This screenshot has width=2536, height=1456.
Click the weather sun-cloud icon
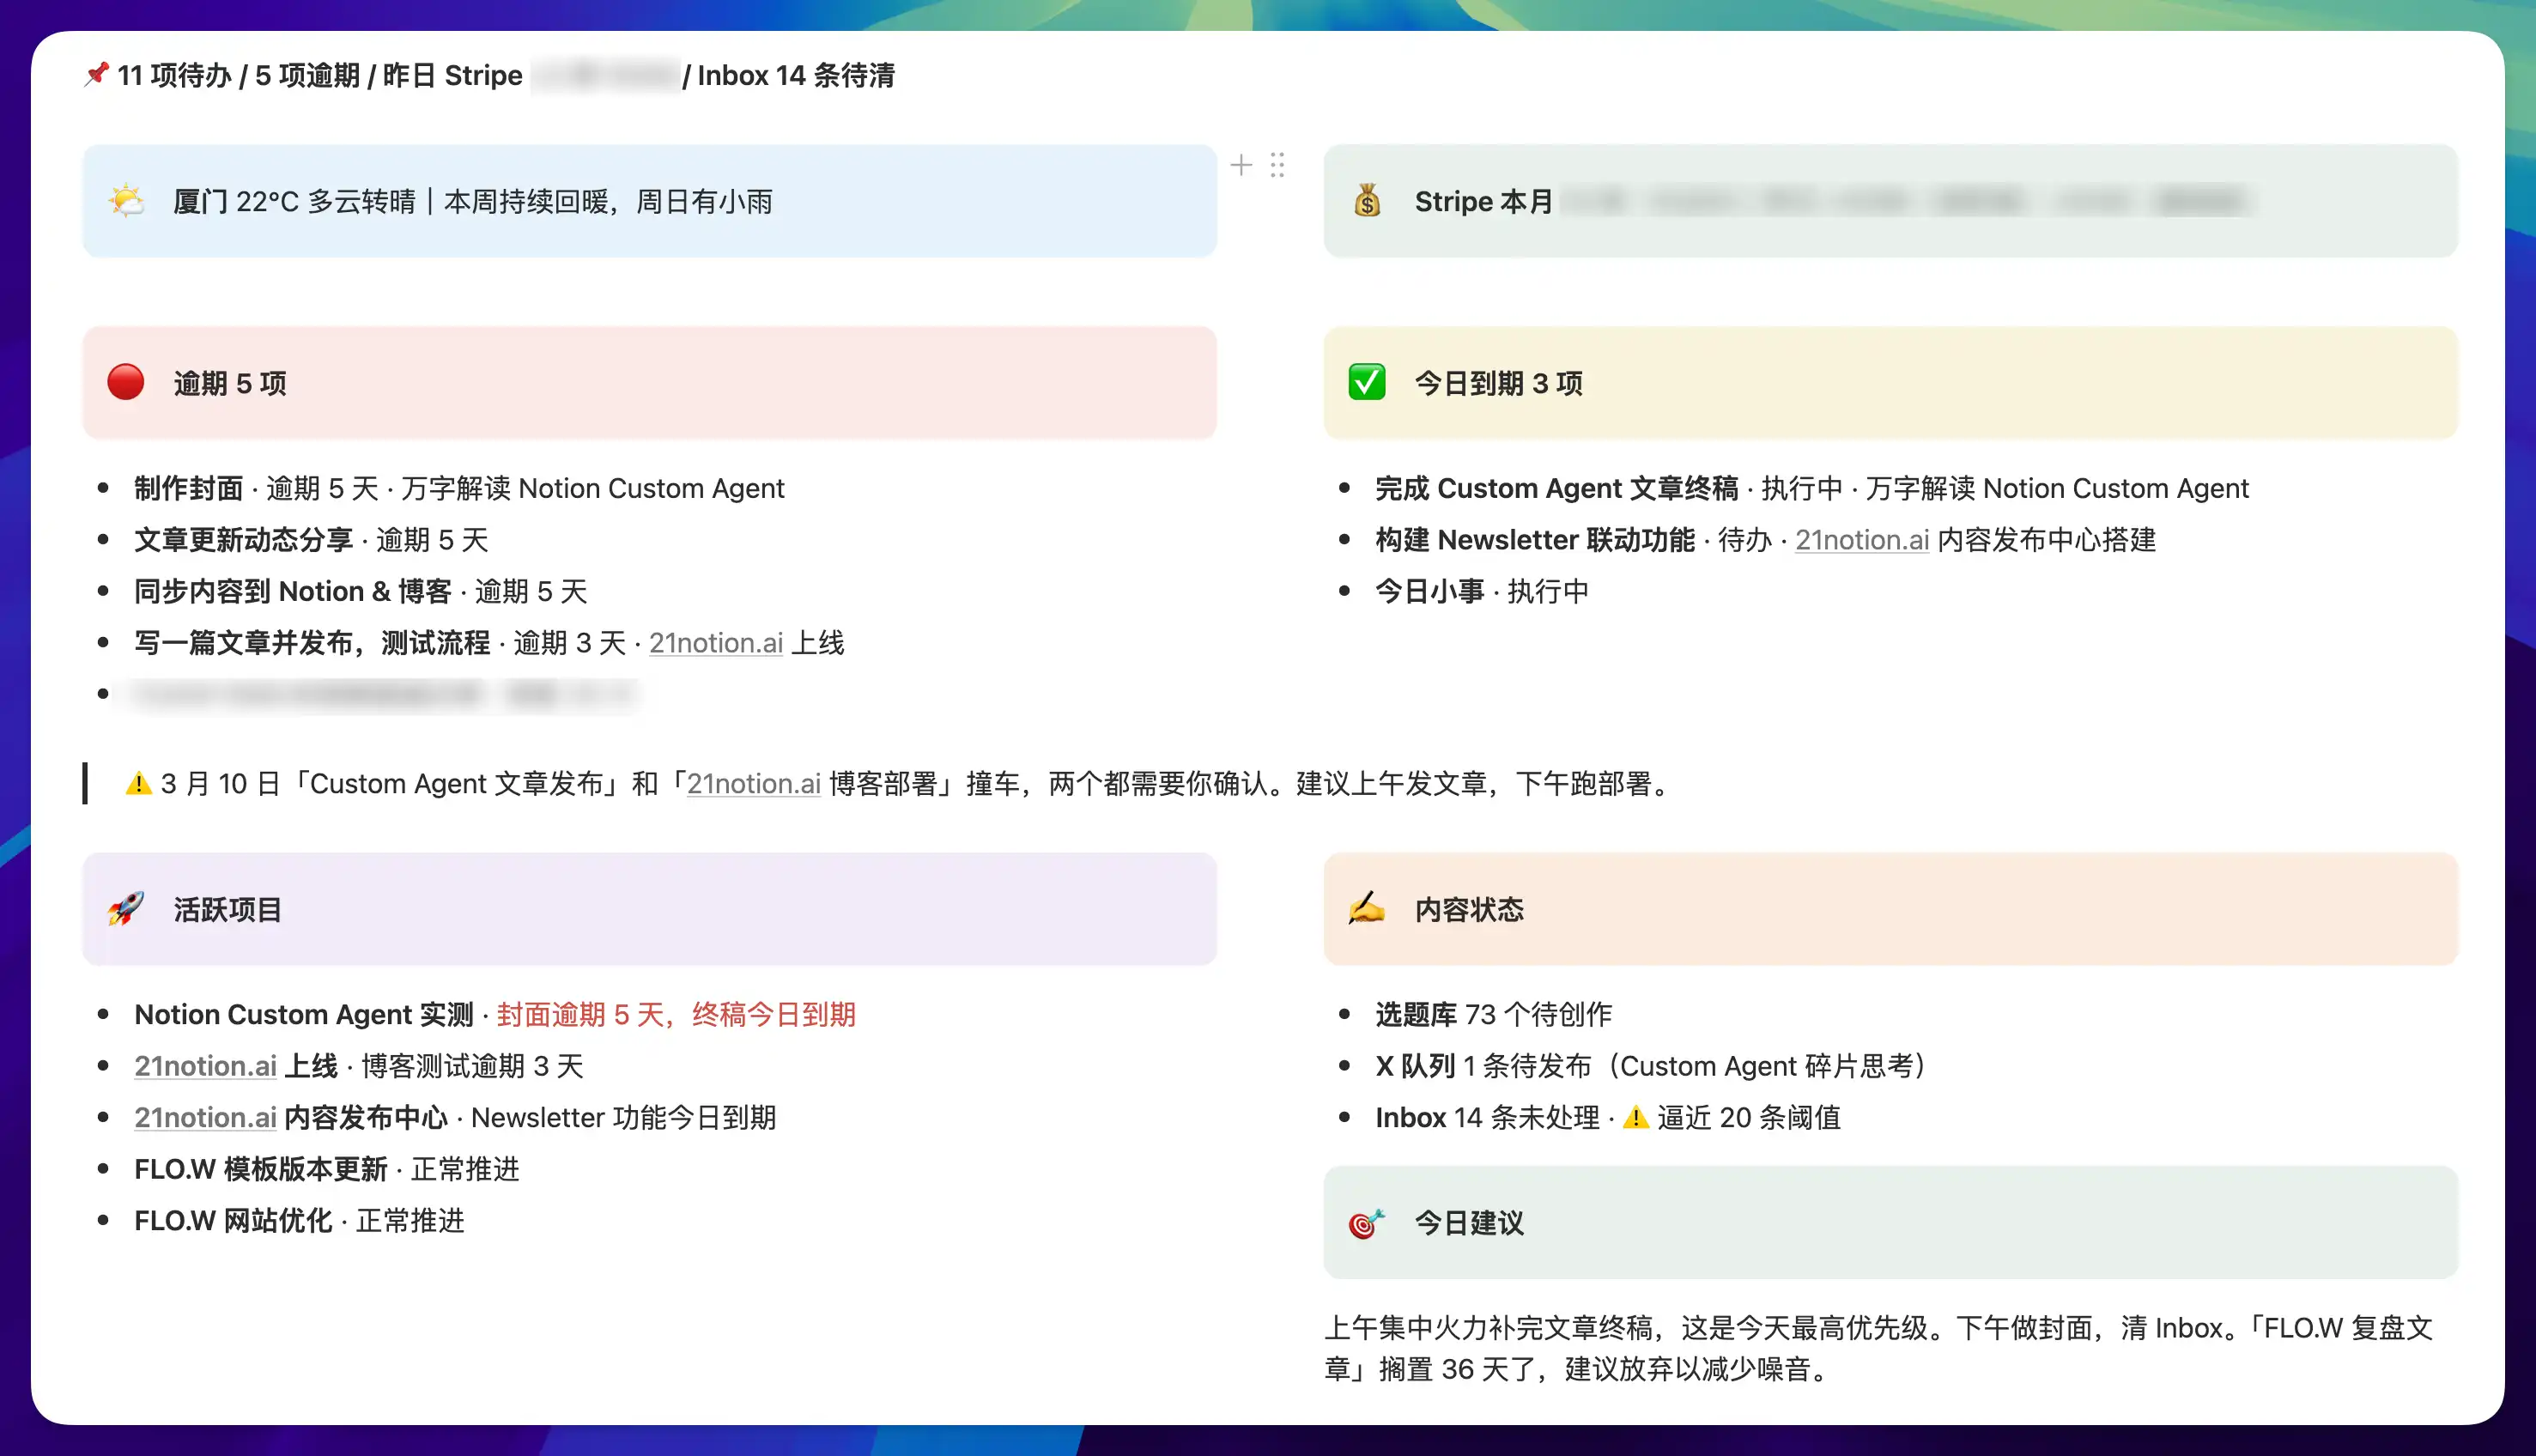point(126,201)
